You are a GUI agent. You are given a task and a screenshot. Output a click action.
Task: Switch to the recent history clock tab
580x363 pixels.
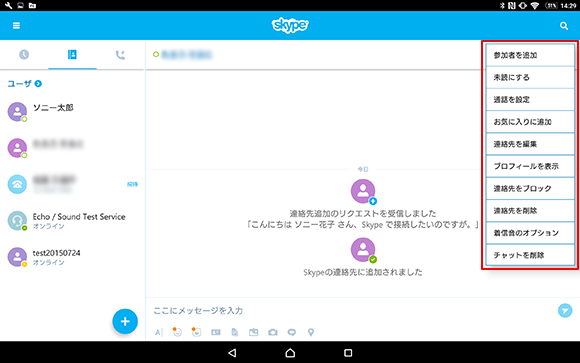click(x=24, y=55)
